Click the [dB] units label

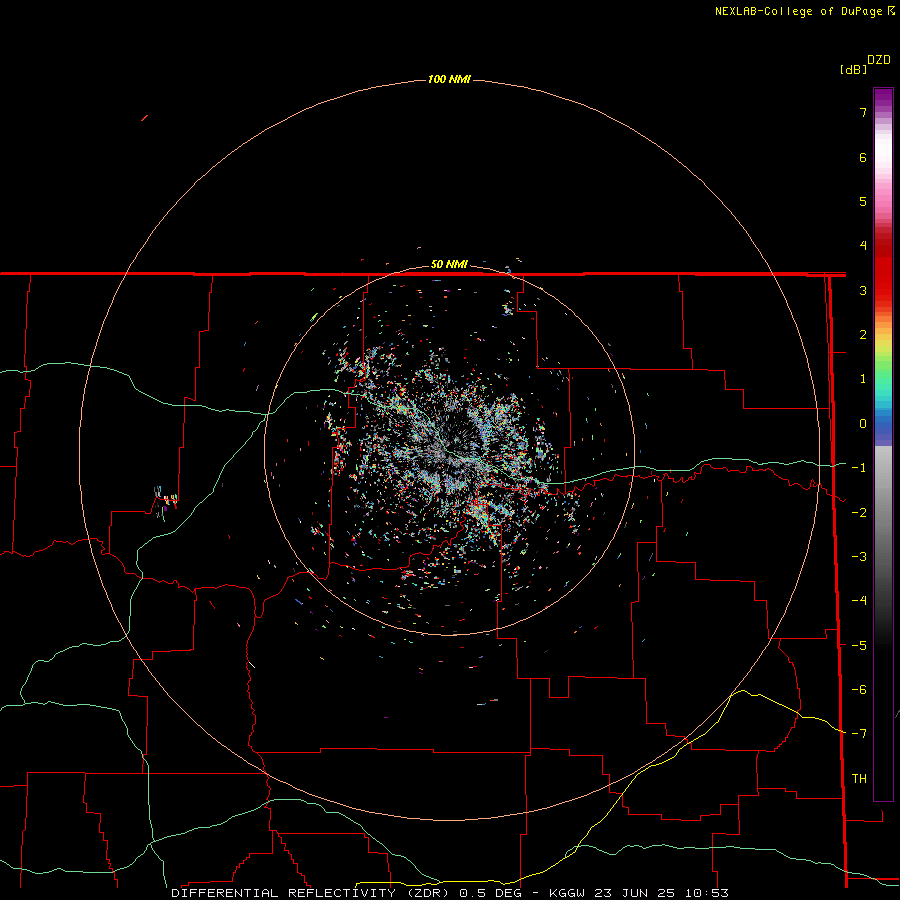click(x=853, y=69)
